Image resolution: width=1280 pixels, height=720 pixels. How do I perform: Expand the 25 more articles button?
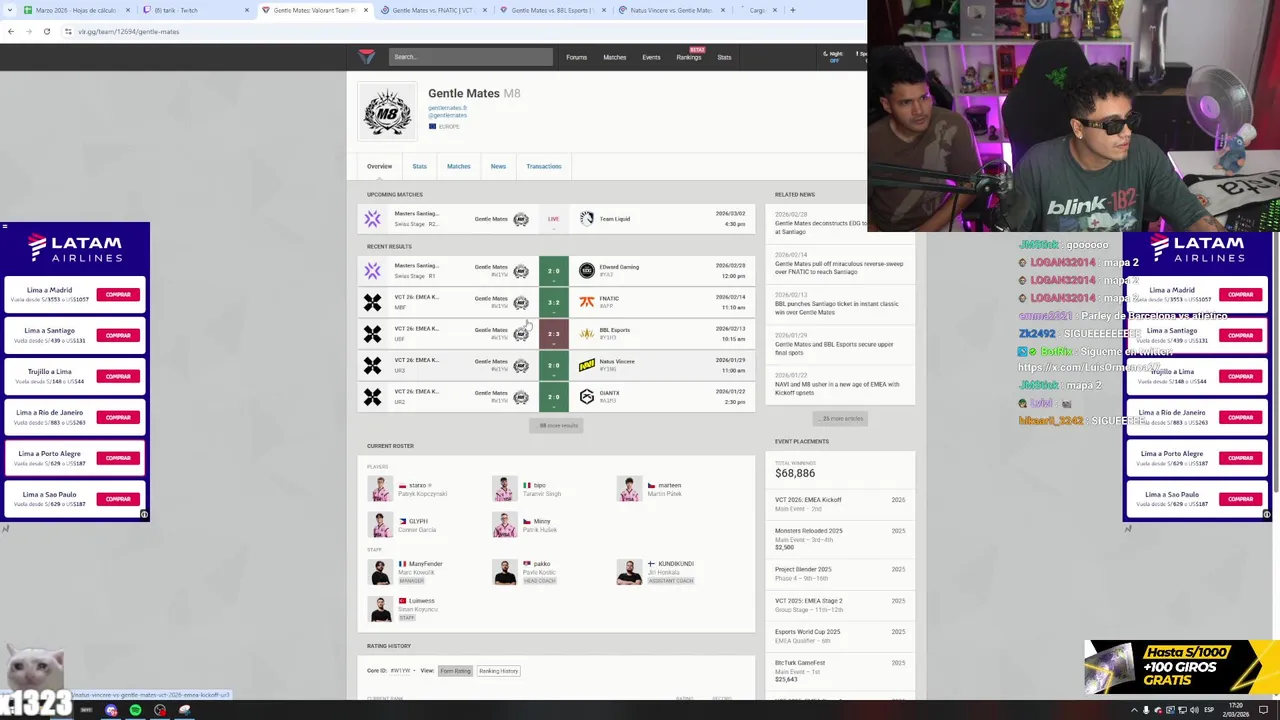840,418
